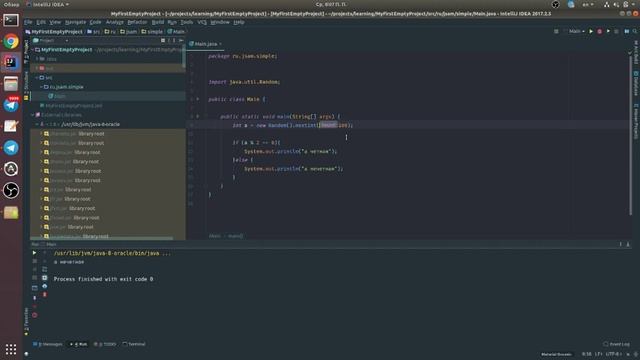Viewport: 640px width, 360px height.
Task: Open Terminal from Ubuntu dock
Action: click(x=11, y=20)
